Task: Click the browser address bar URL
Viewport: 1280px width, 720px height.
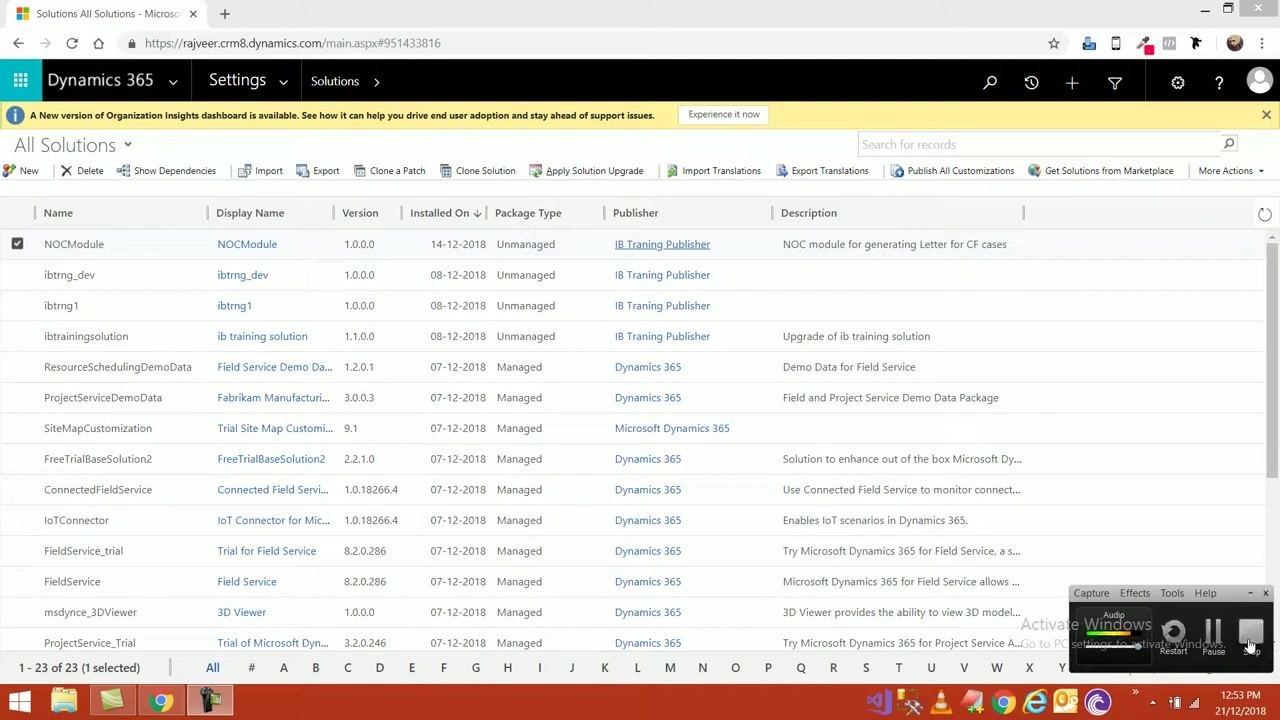Action: click(x=292, y=43)
